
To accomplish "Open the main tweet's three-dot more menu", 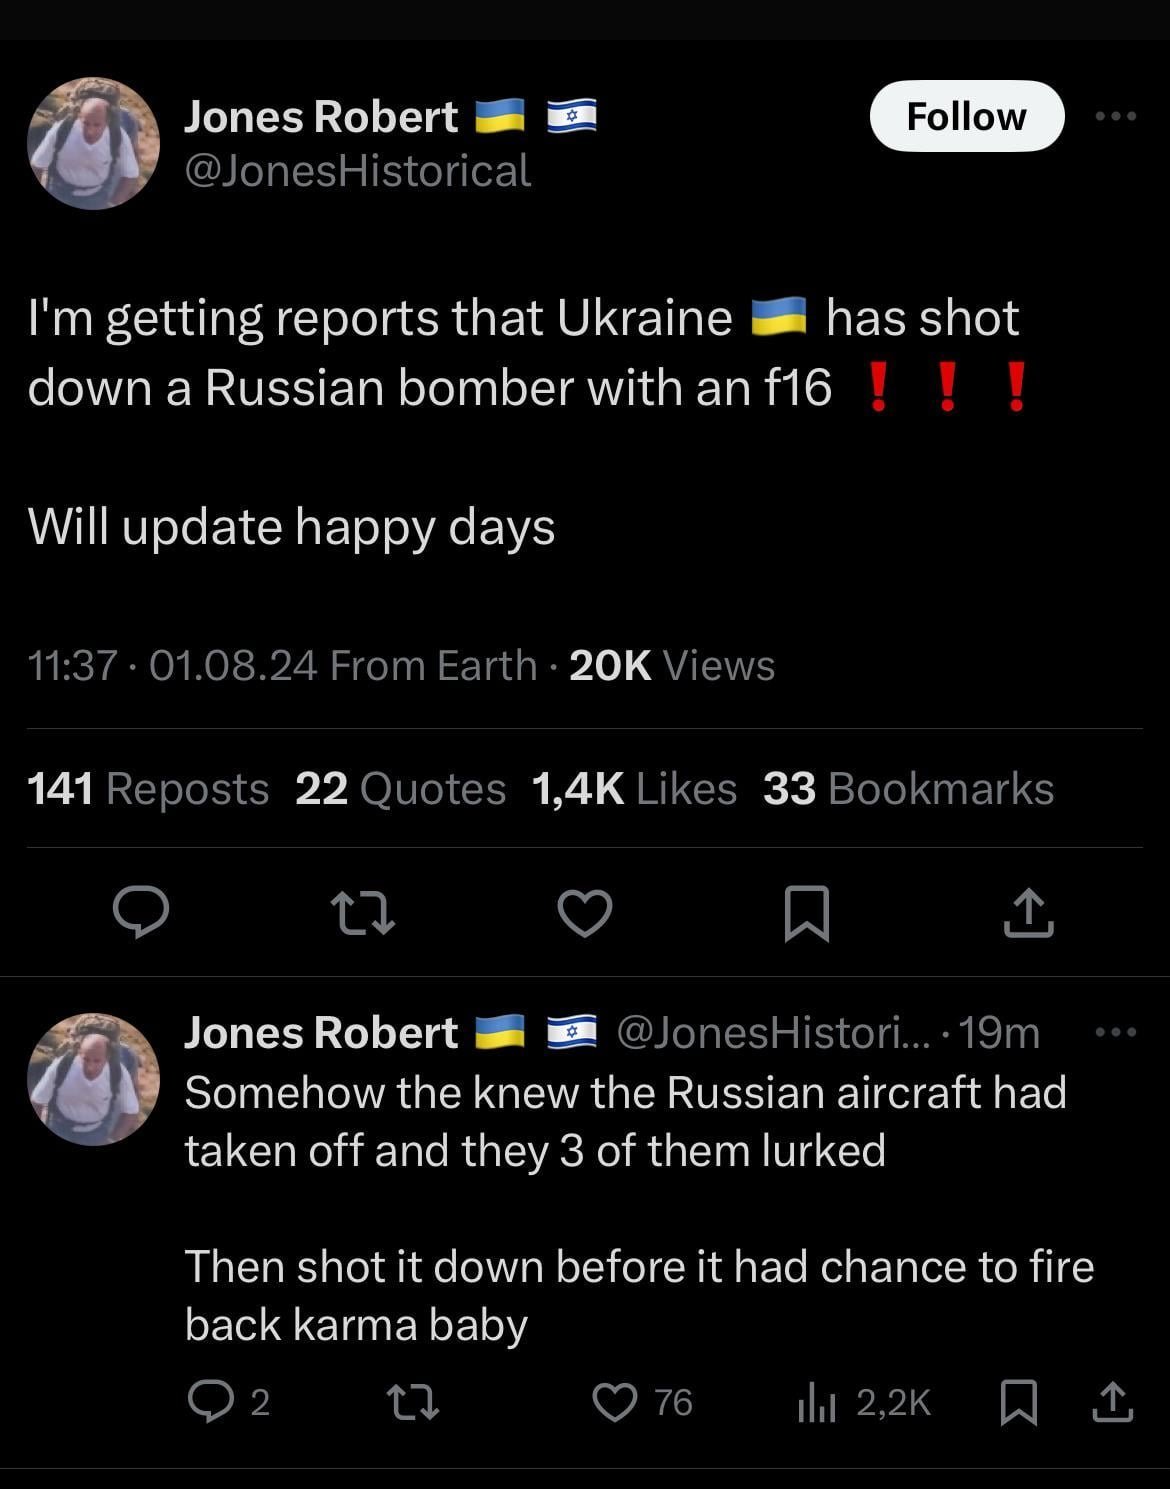I will tap(1116, 116).
